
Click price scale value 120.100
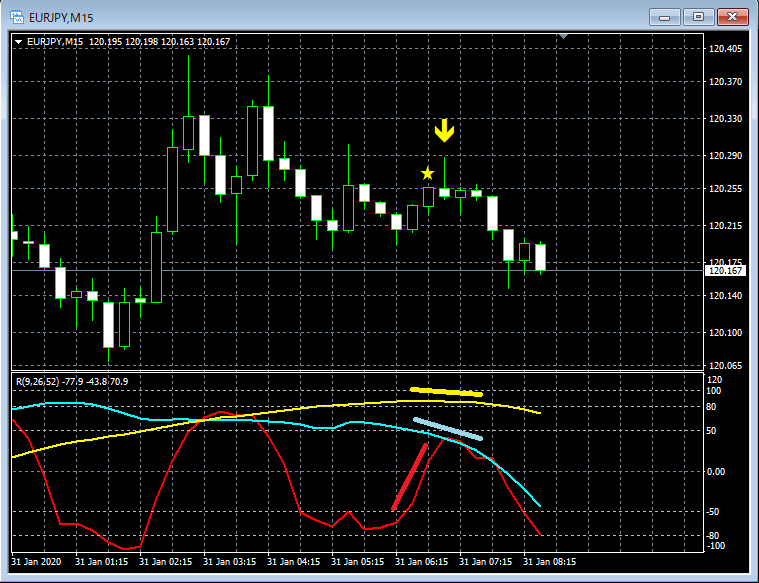(x=725, y=333)
